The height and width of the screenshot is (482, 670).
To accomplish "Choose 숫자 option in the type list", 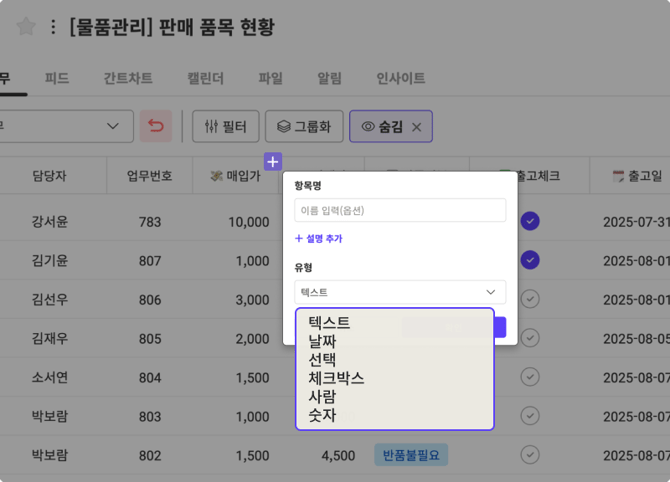I will coord(322,415).
